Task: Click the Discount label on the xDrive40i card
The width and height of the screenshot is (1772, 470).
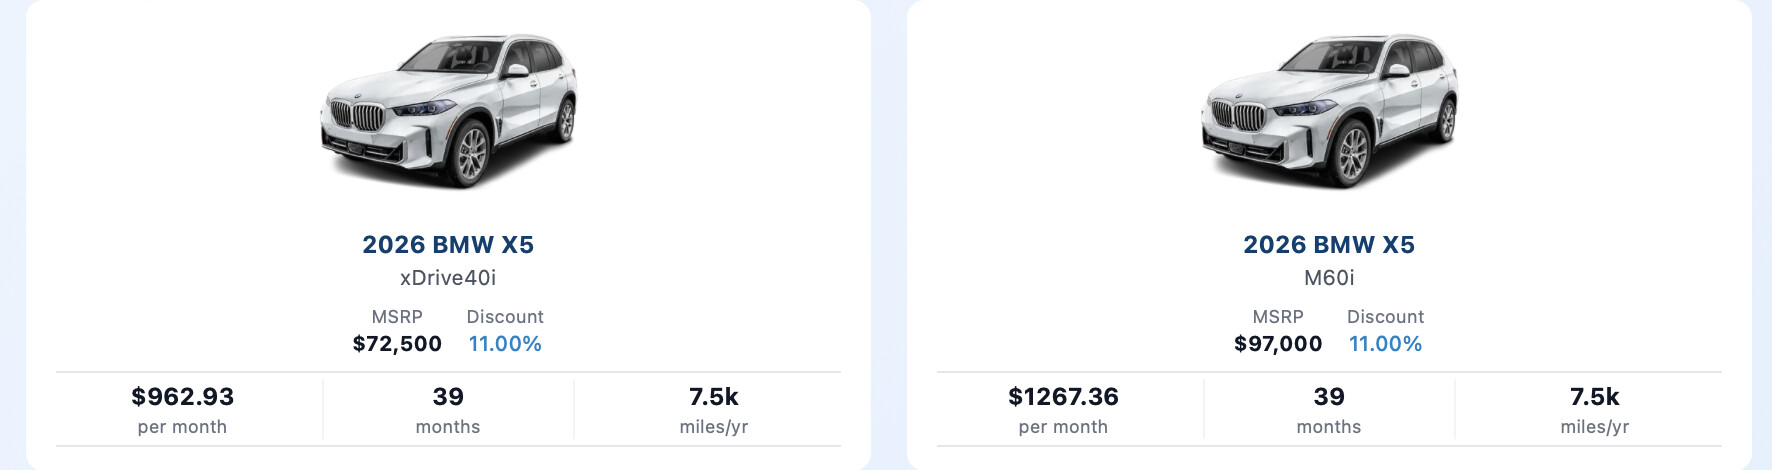Action: [505, 317]
